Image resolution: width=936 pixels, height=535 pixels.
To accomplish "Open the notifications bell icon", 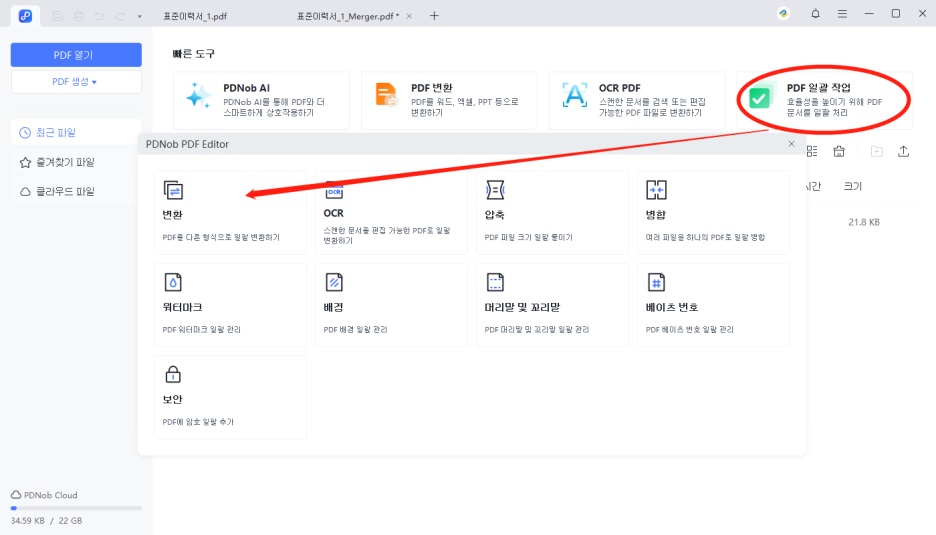I will point(815,13).
